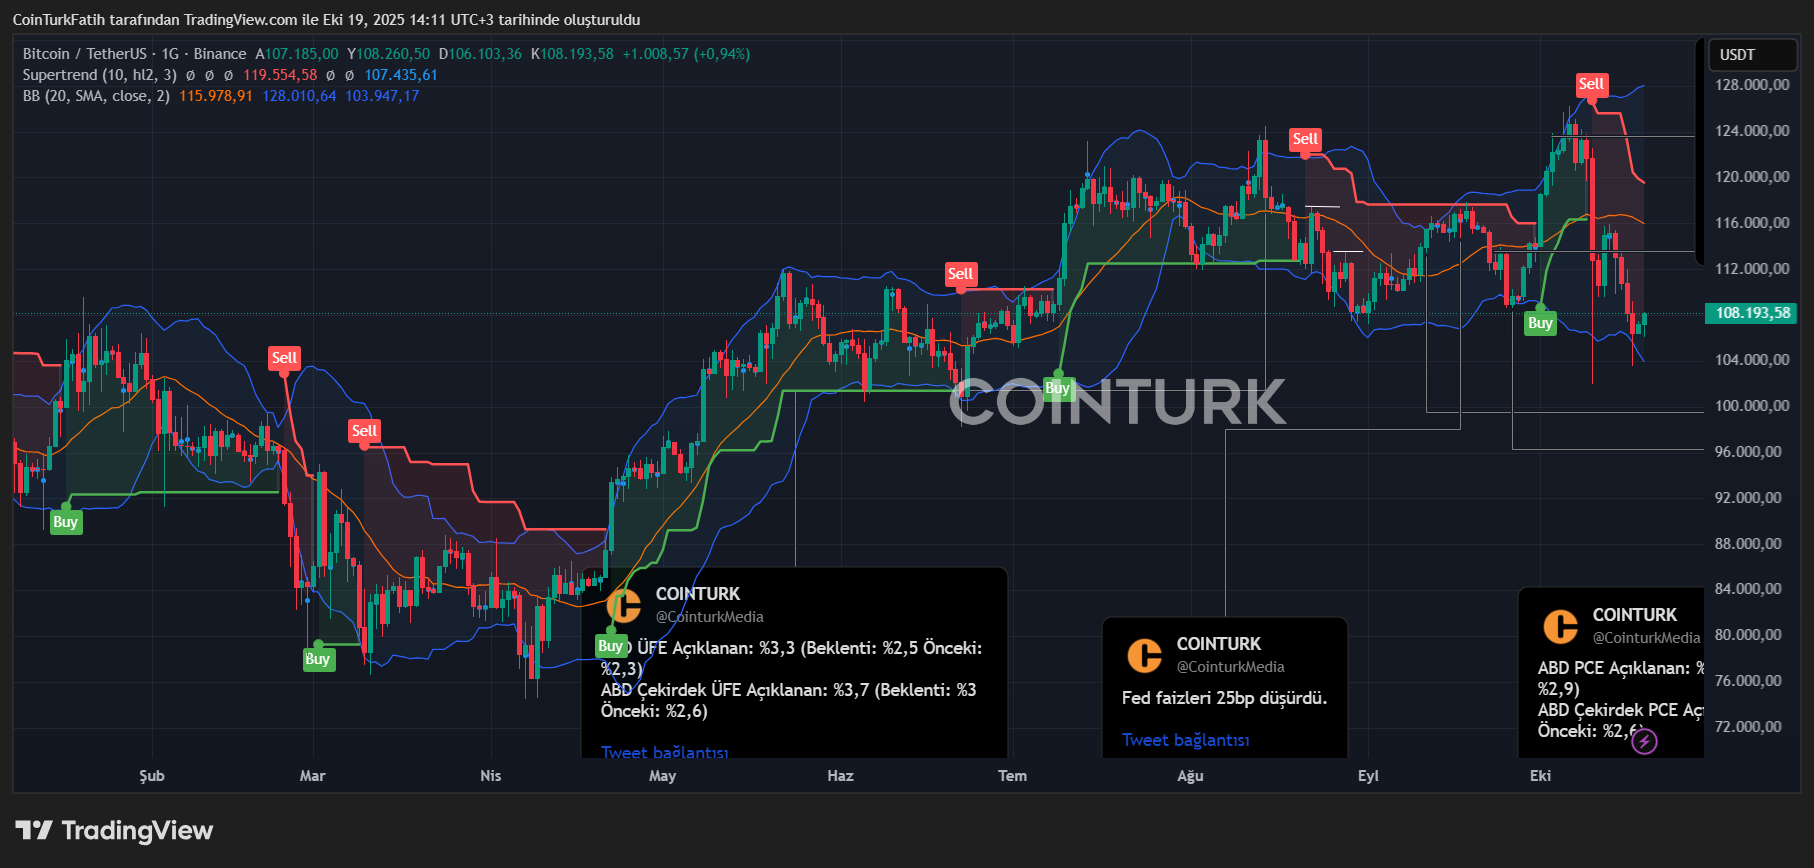Click the Supertrend (10, hl2, 3) indicator legend
The image size is (1814, 868).
tap(100, 75)
